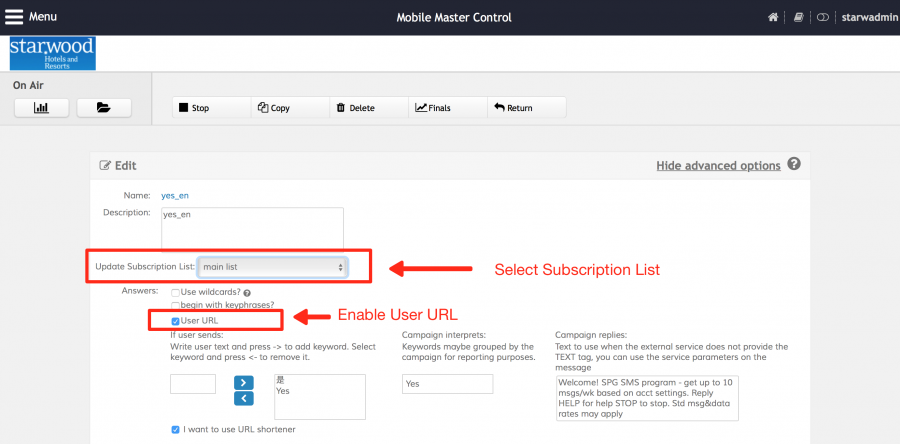Click the open folder icon button

coord(104,107)
